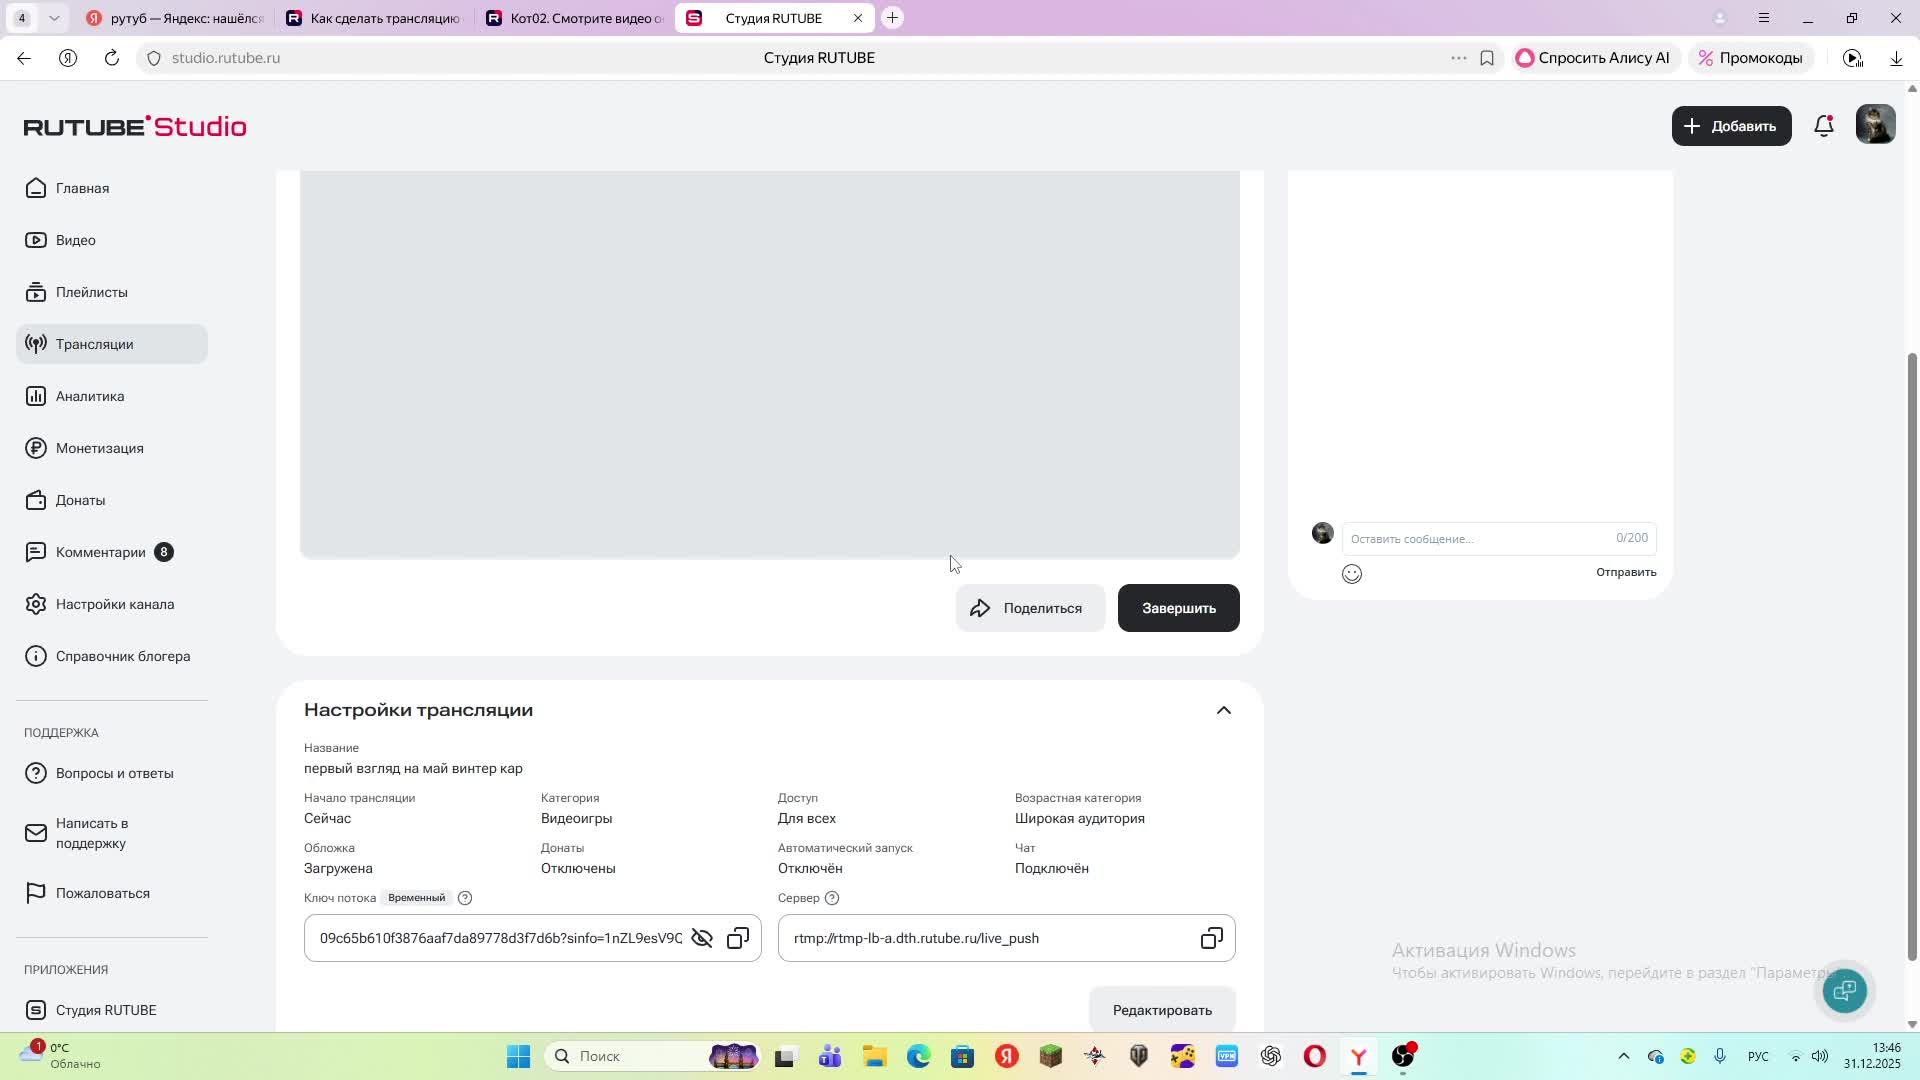Click help icon next to Сервер

[832, 898]
